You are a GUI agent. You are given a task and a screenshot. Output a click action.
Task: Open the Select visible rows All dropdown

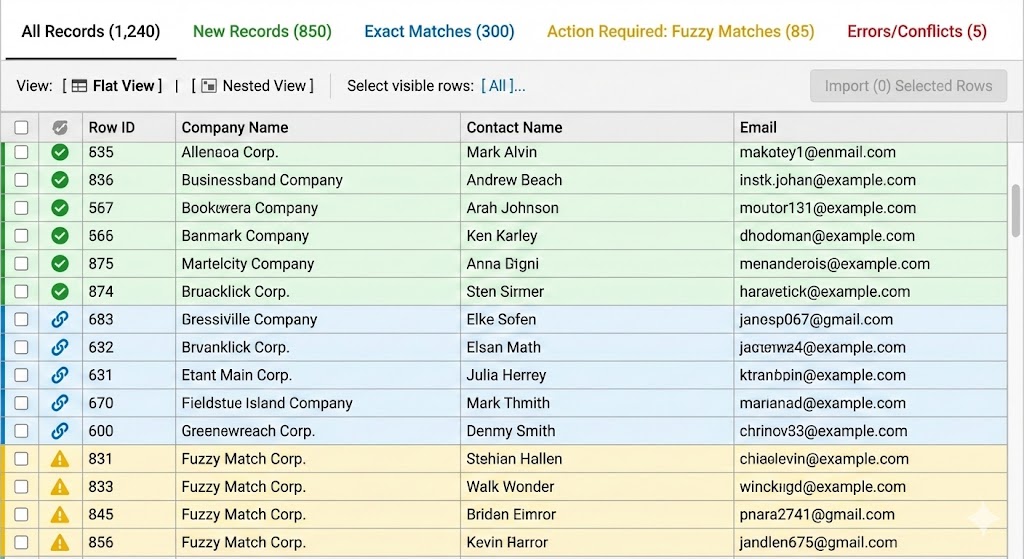(503, 86)
